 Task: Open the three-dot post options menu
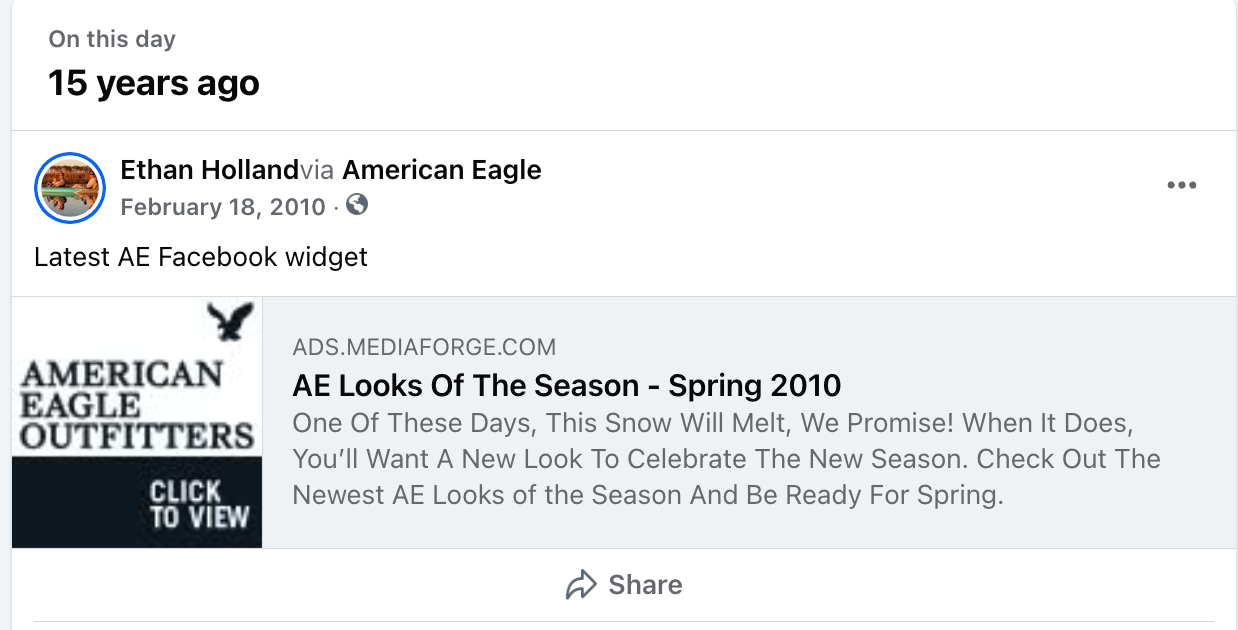[x=1181, y=185]
